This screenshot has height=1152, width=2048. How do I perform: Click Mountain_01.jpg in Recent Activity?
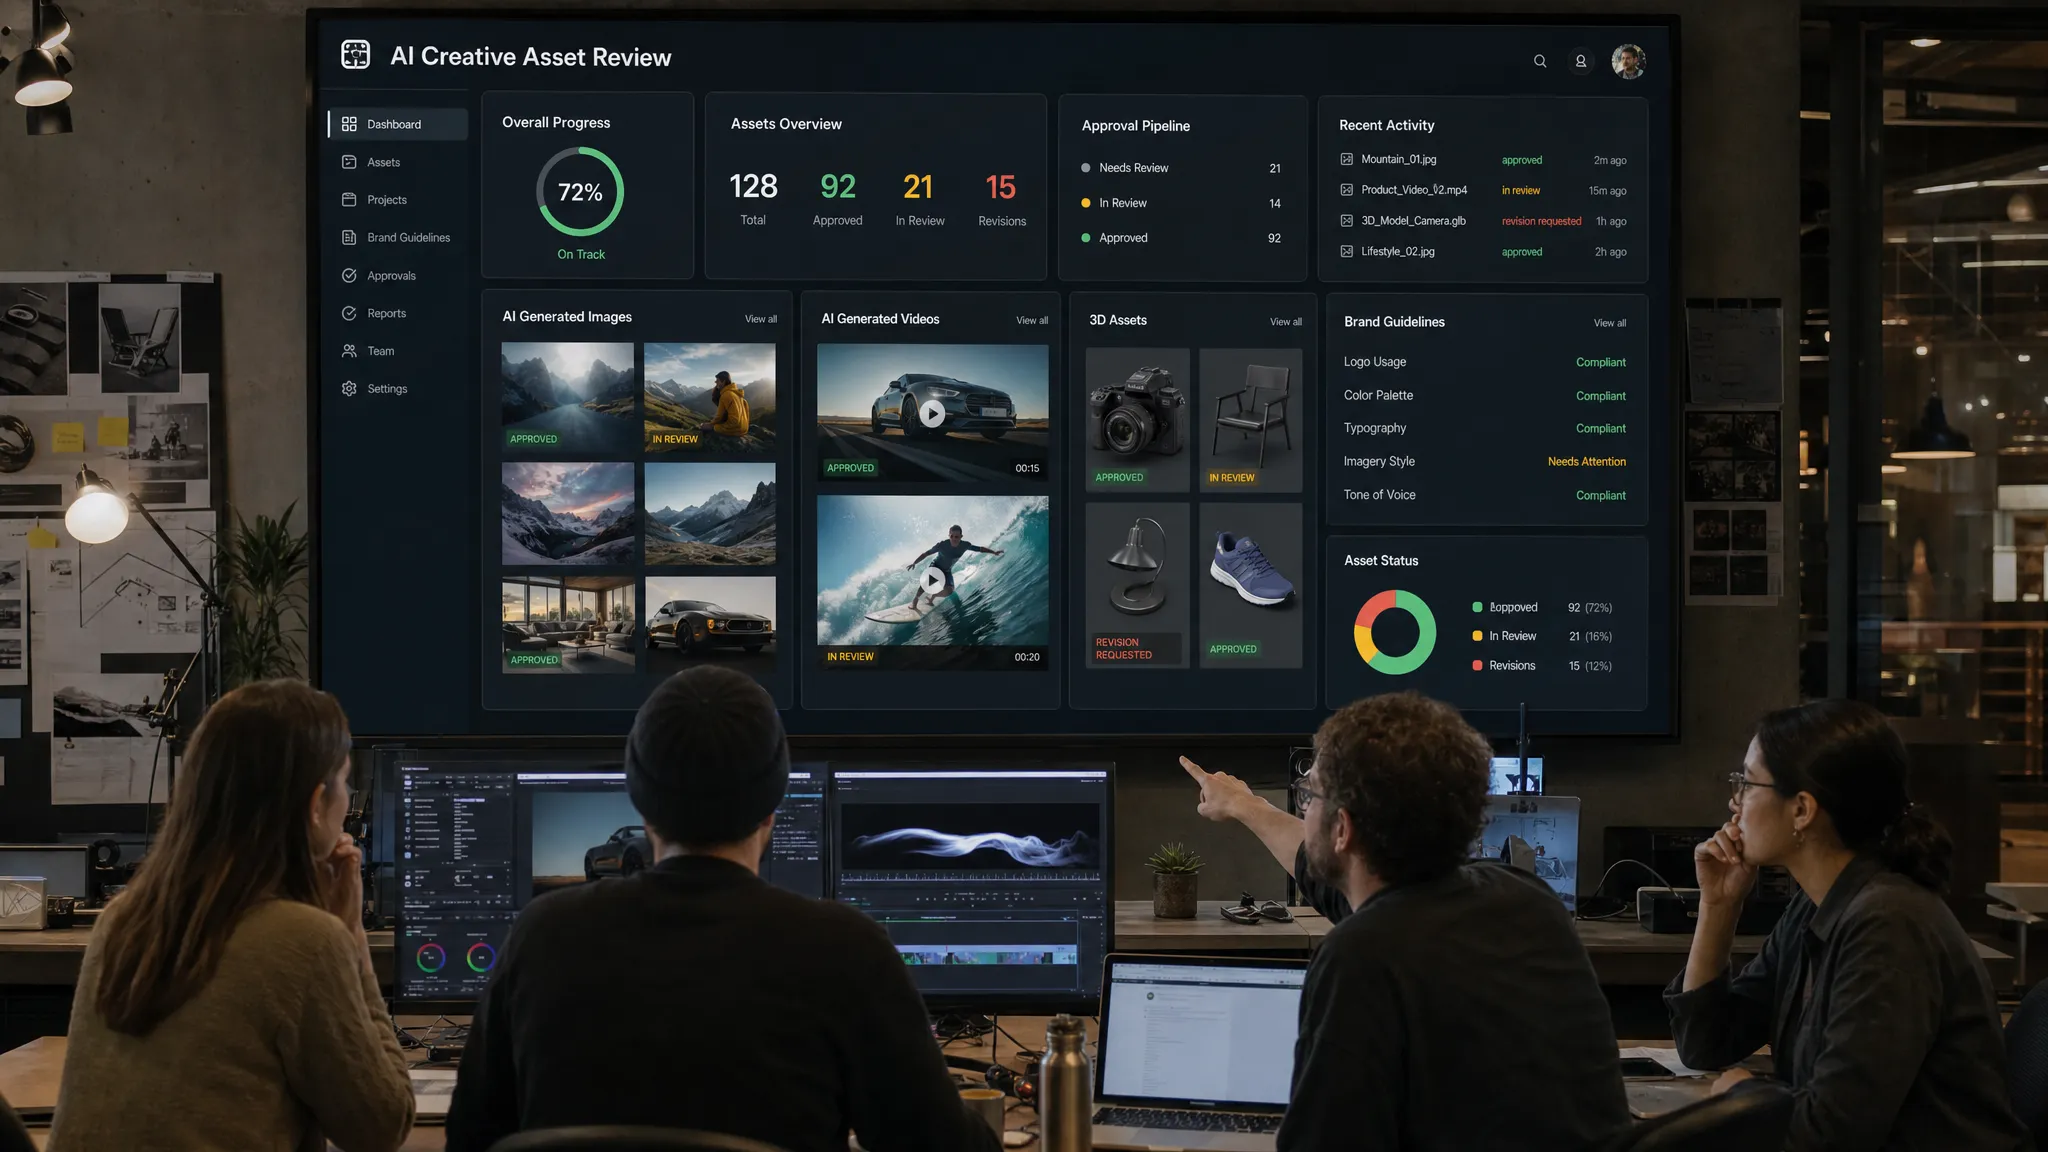tap(1398, 159)
